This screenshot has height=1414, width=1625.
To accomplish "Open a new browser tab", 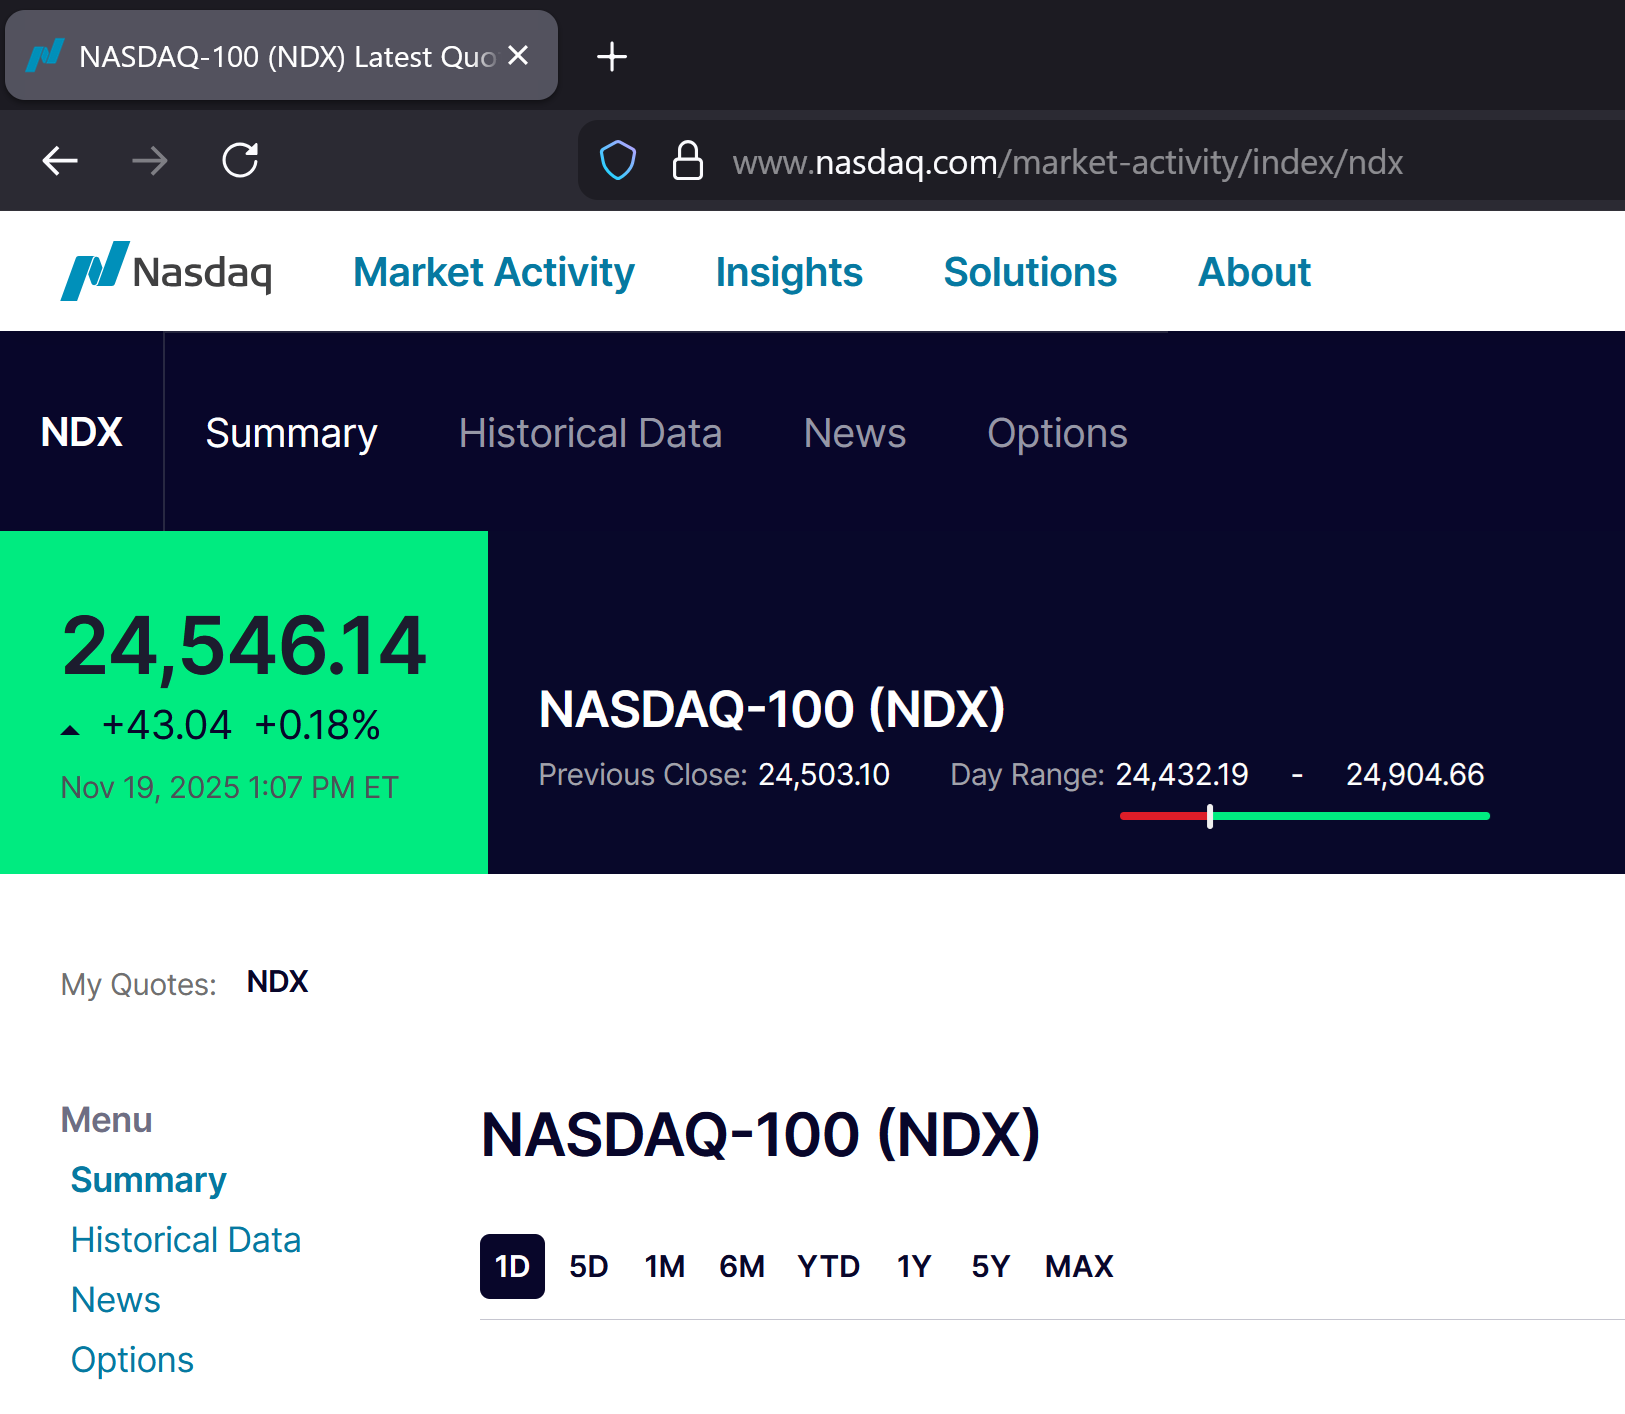I will [611, 57].
